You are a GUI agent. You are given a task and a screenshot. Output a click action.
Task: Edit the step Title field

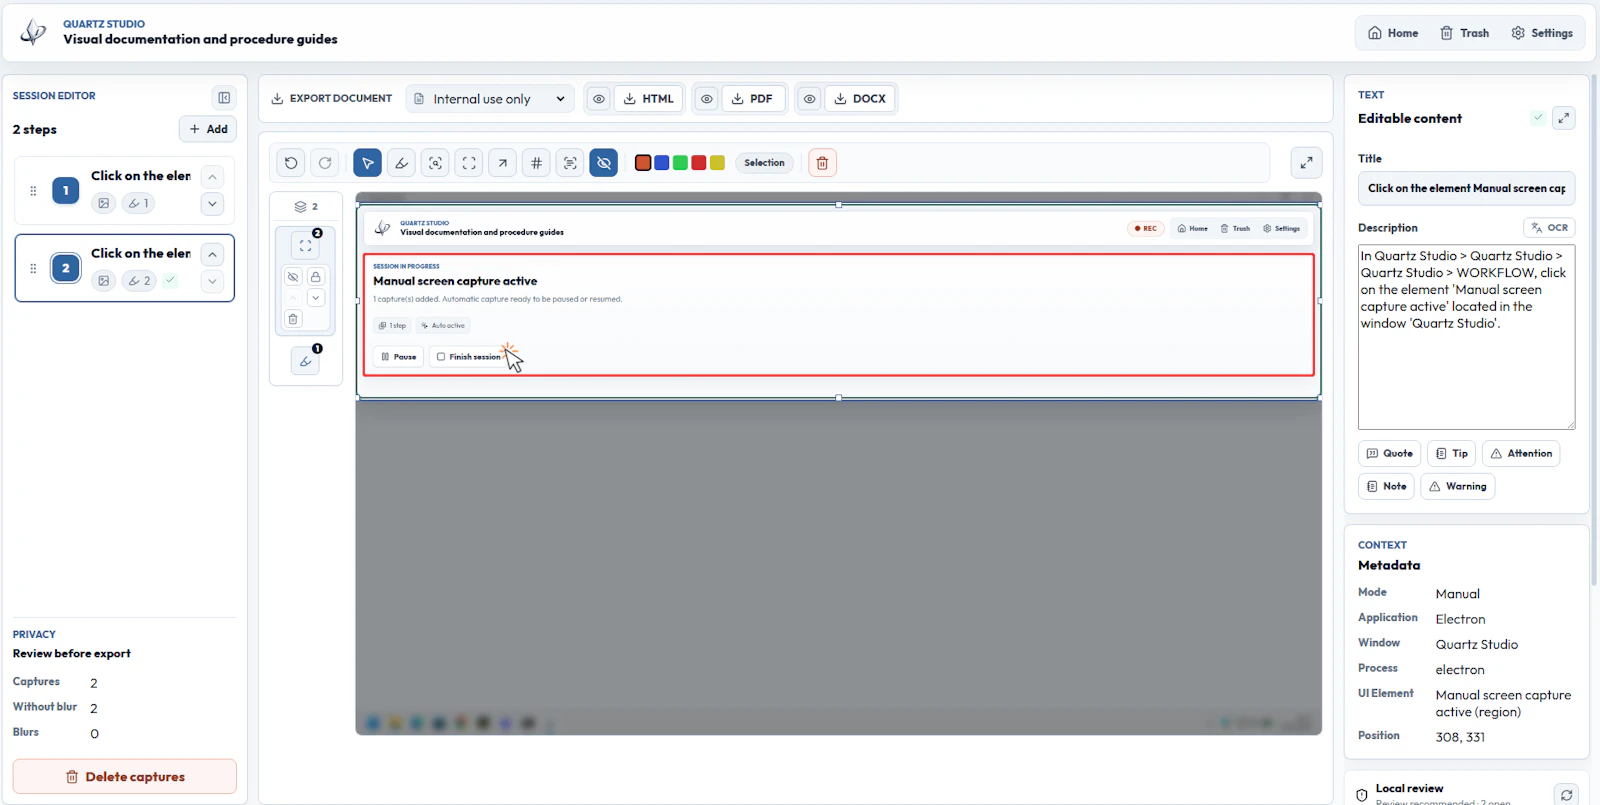point(1466,188)
